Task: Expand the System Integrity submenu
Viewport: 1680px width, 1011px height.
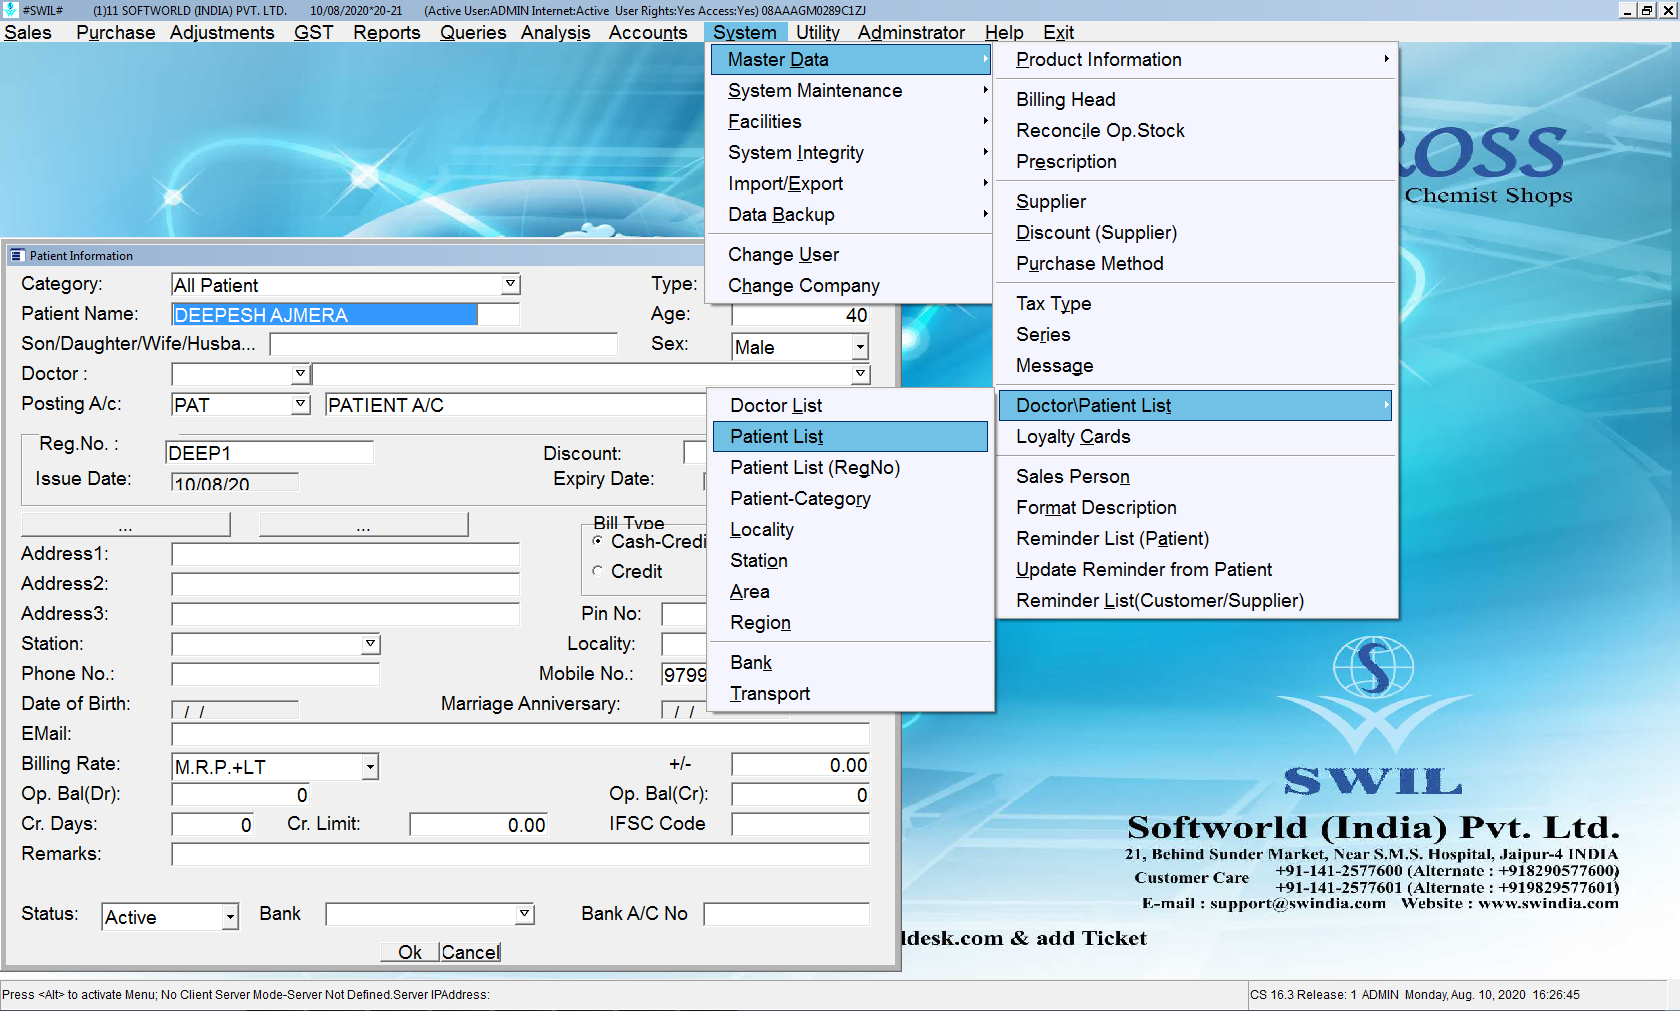Action: (x=850, y=152)
